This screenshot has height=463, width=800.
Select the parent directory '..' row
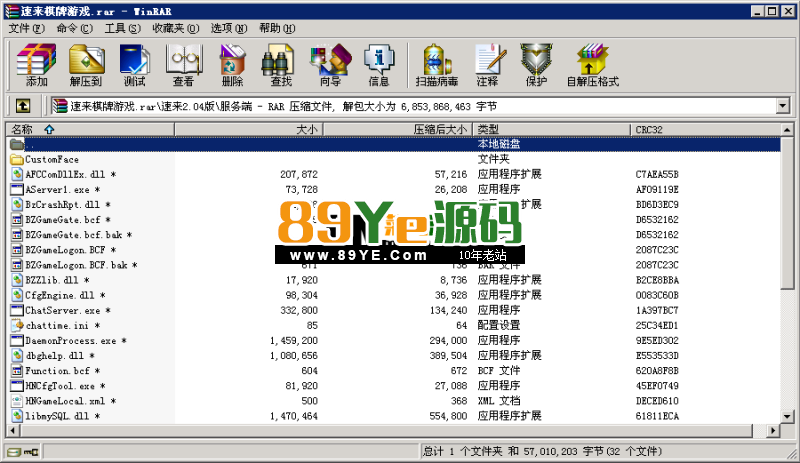[393, 144]
